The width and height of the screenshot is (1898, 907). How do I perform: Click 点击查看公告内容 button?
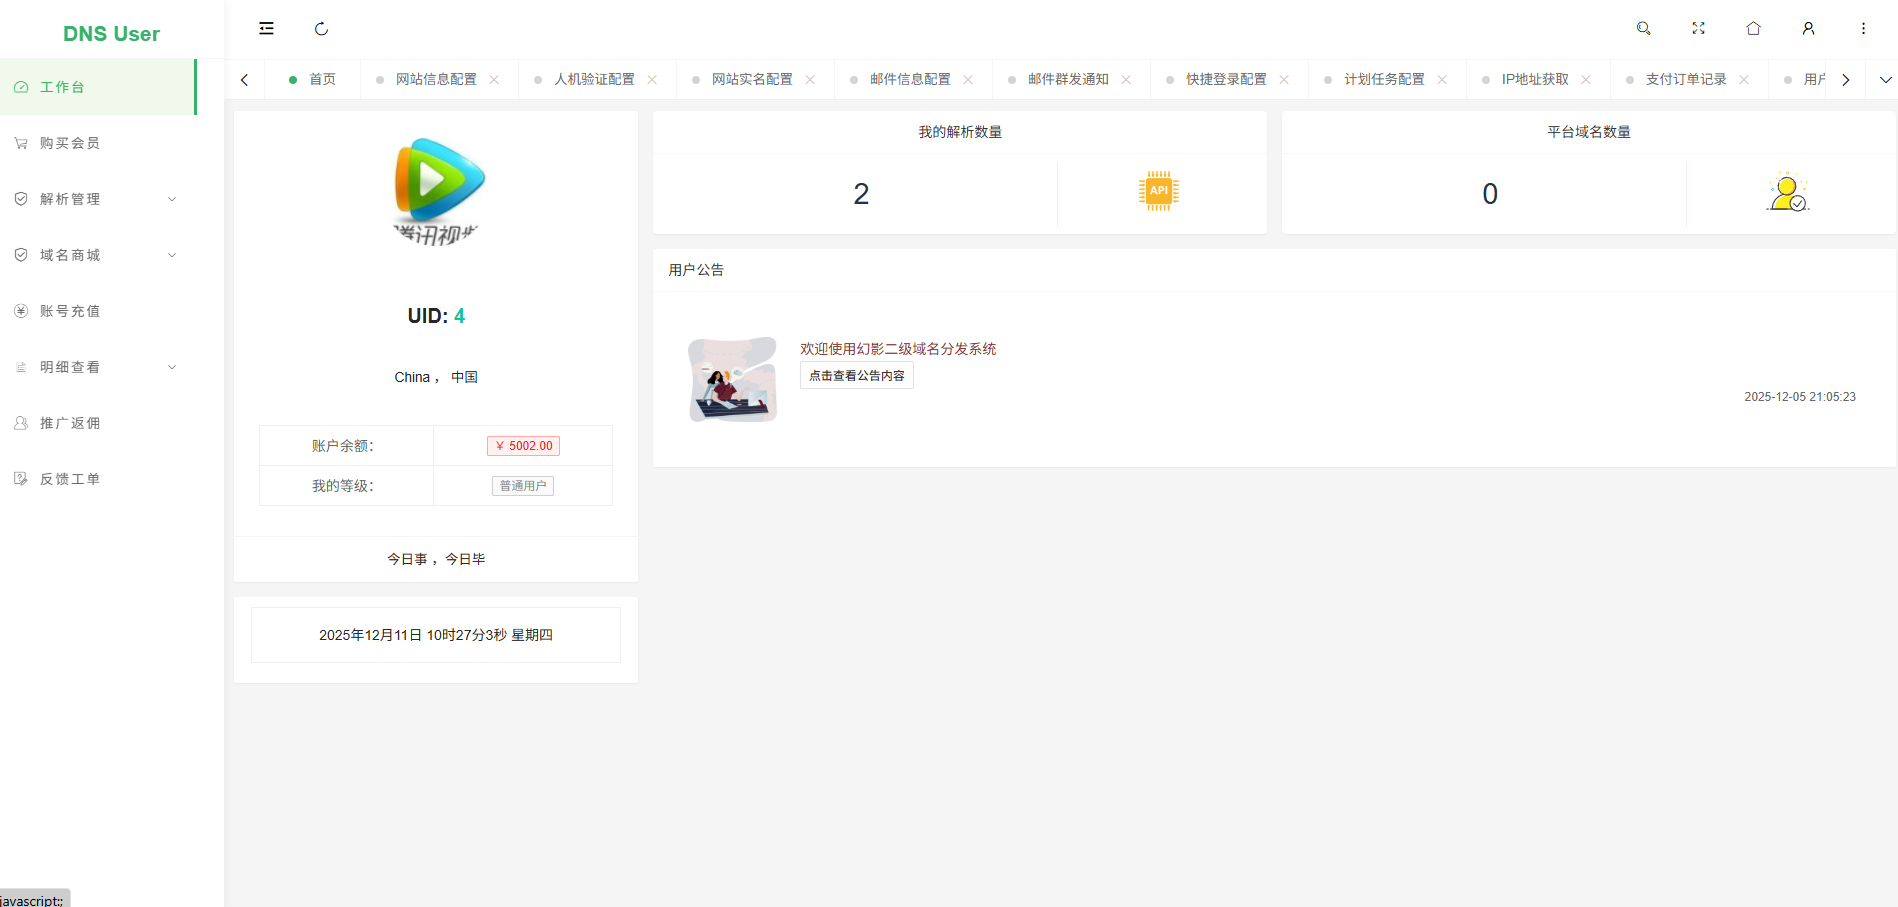856,376
